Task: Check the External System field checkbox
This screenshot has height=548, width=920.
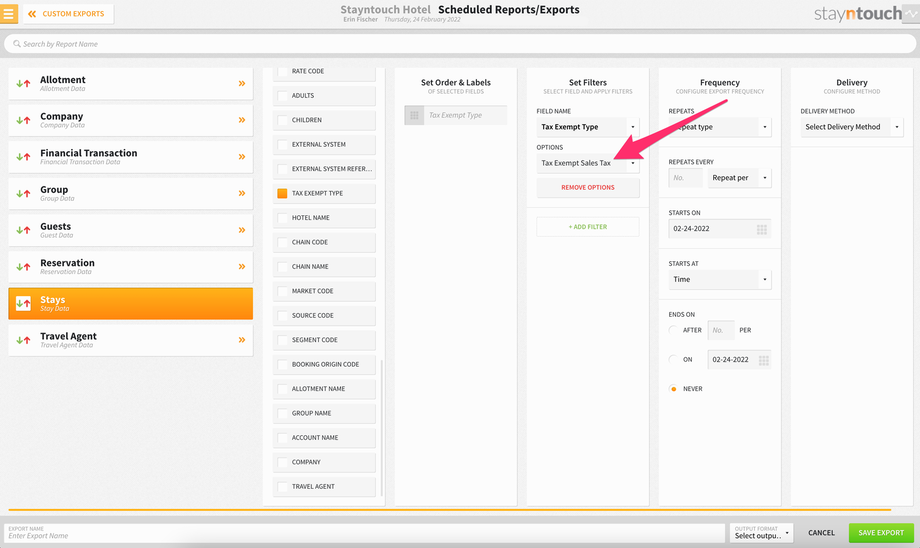Action: (x=282, y=144)
